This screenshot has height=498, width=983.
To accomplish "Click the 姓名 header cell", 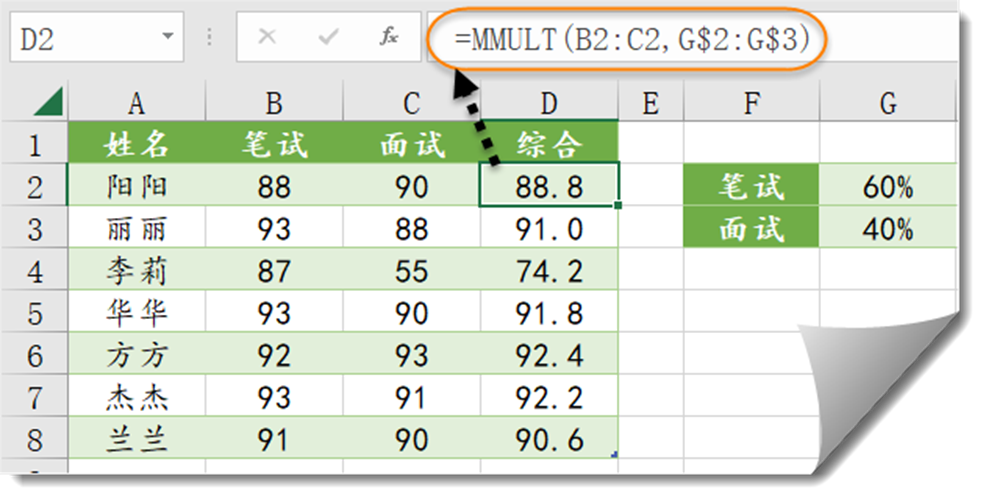I will (137, 144).
